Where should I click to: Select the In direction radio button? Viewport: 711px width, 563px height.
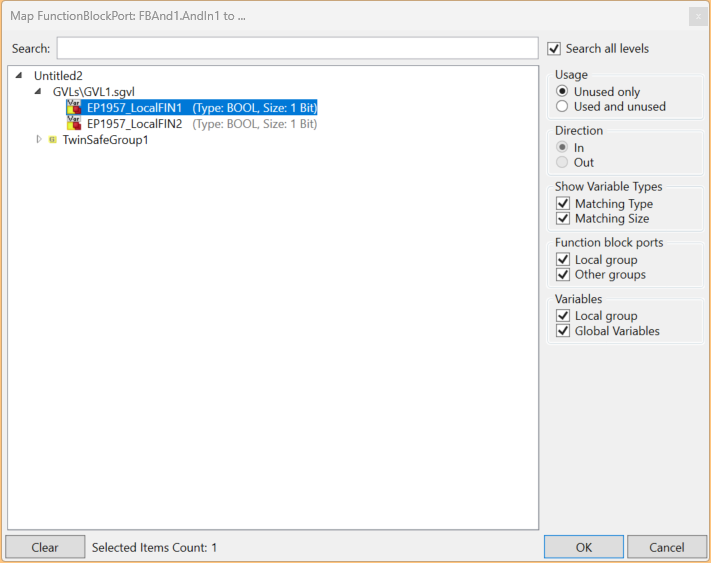click(x=562, y=147)
